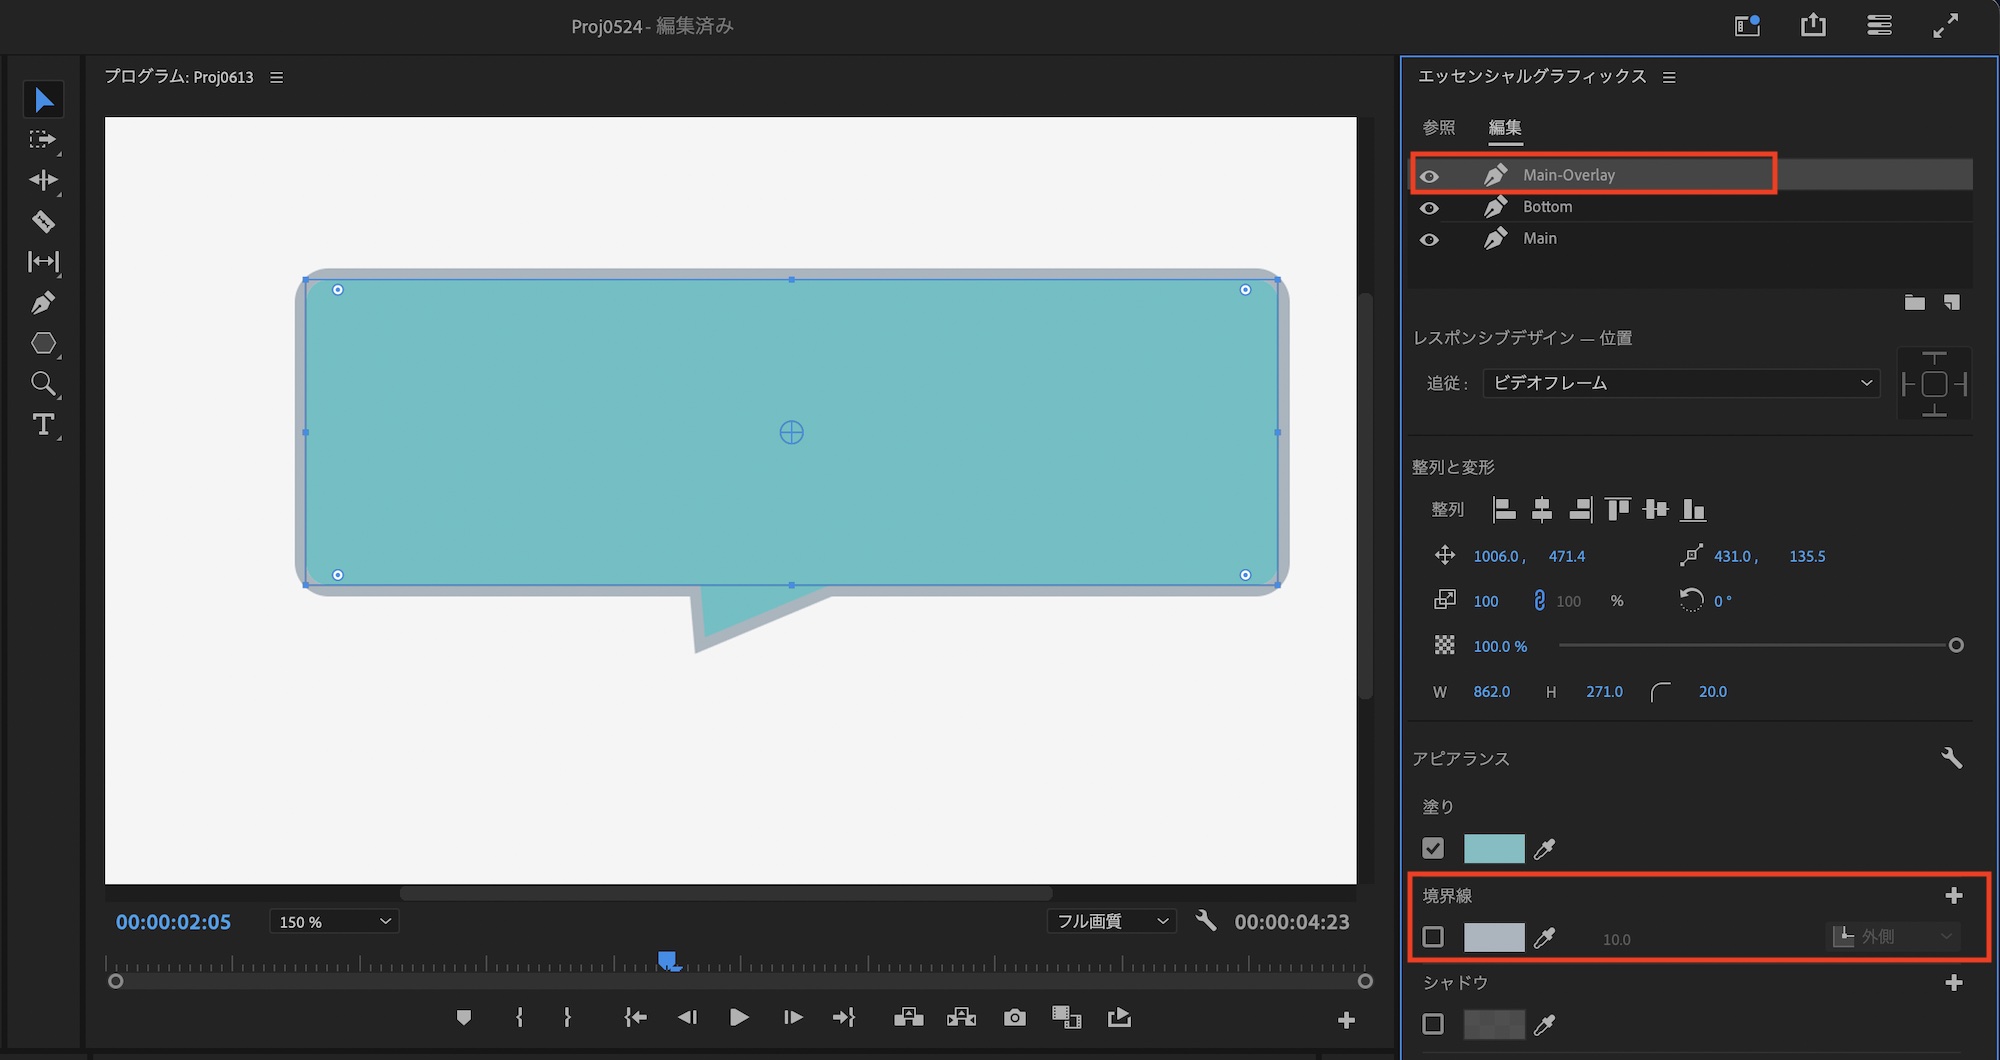Screen dimensions: 2000x1060
Task: Enable the stroke checkbox
Action: click(1433, 937)
